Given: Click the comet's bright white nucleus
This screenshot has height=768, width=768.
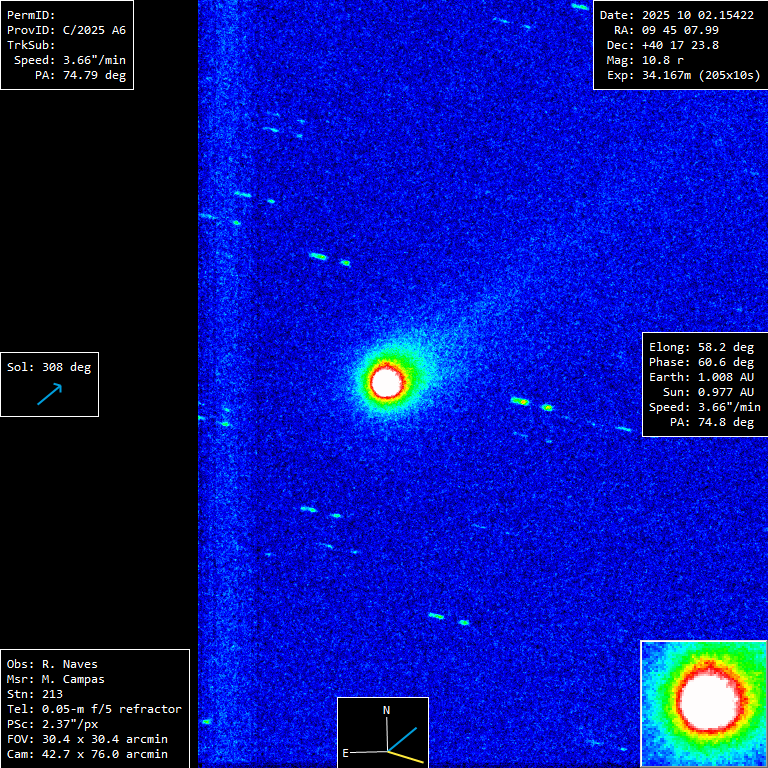Looking at the screenshot, I should (x=386, y=381).
